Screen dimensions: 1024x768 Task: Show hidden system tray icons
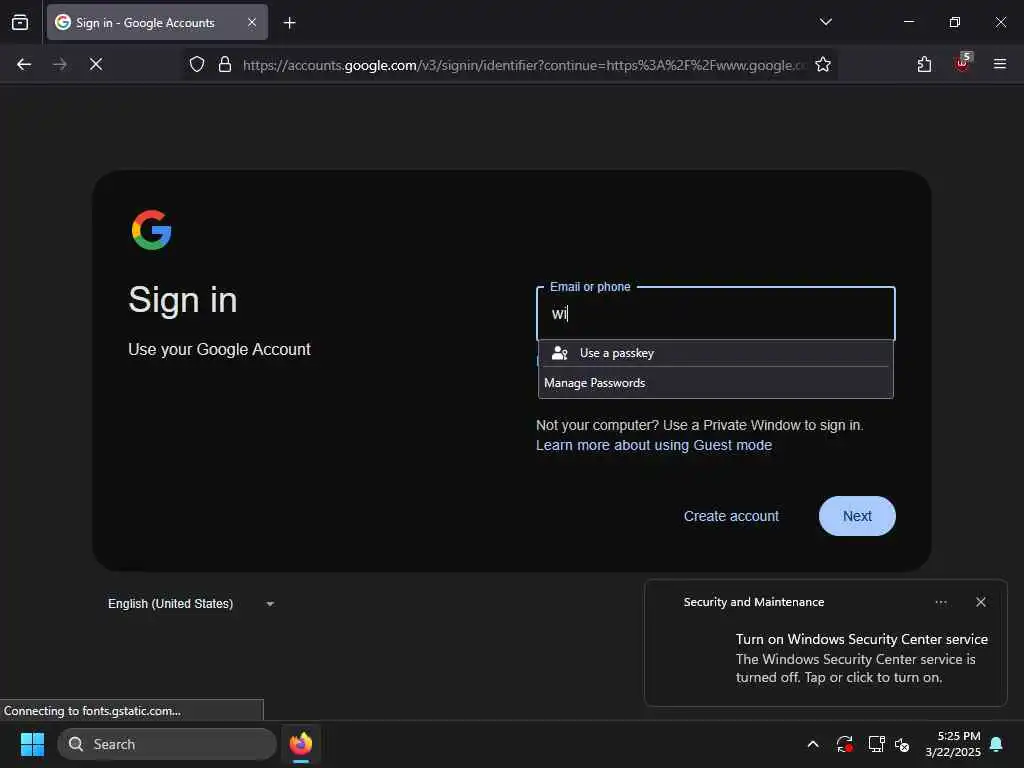click(x=813, y=744)
